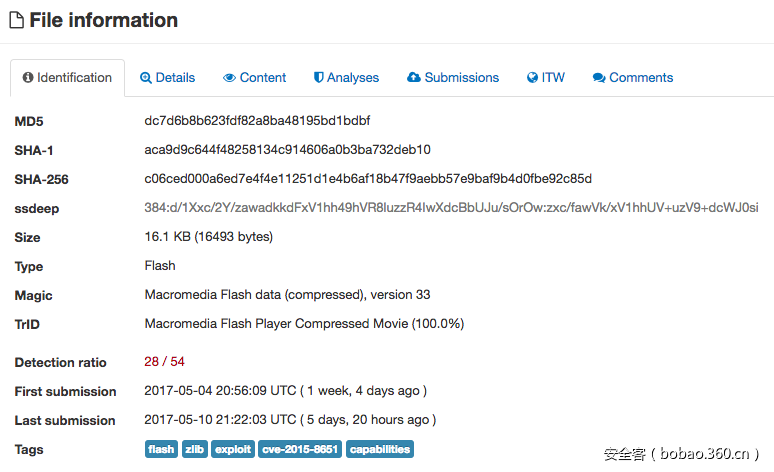
Task: Click the shield icon on Analyses tab
Action: tap(319, 78)
